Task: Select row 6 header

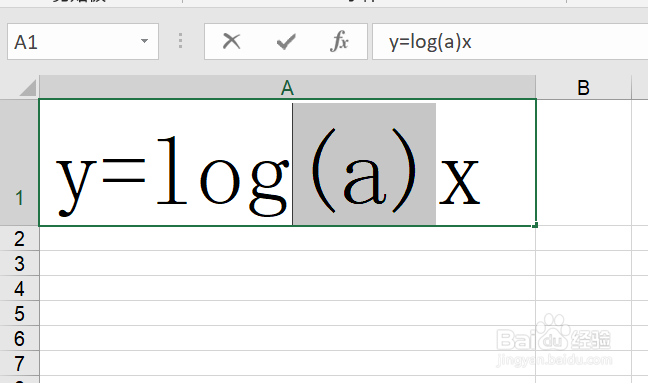Action: coord(19,338)
